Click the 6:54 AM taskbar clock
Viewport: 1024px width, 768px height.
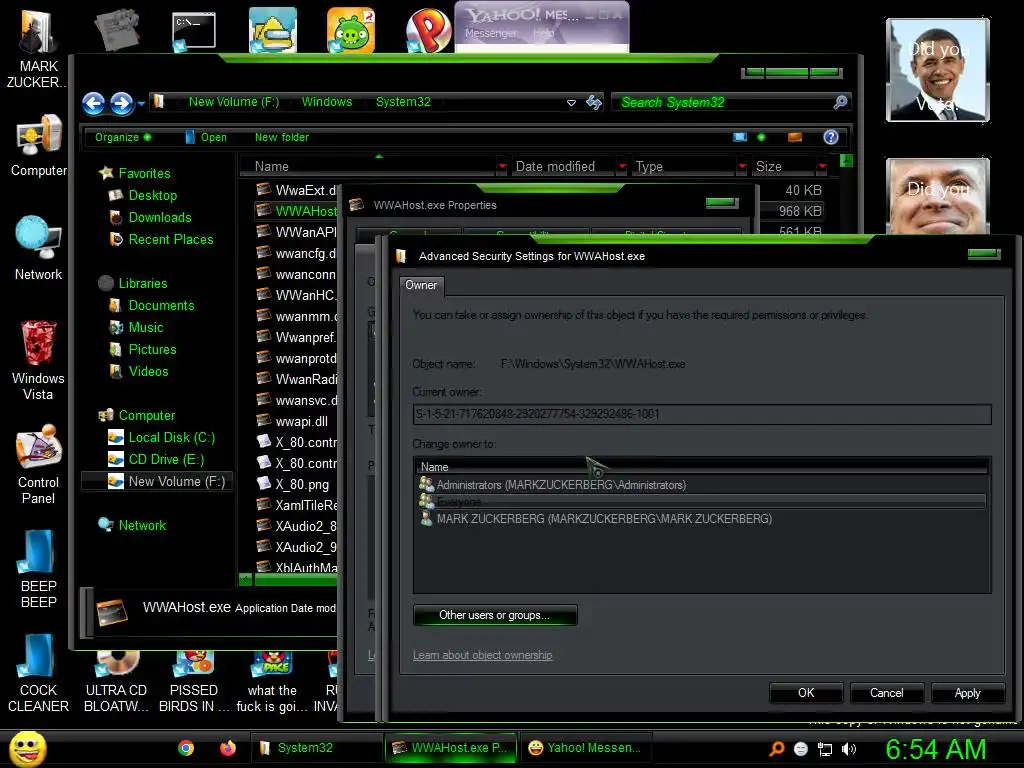pyautogui.click(x=936, y=749)
